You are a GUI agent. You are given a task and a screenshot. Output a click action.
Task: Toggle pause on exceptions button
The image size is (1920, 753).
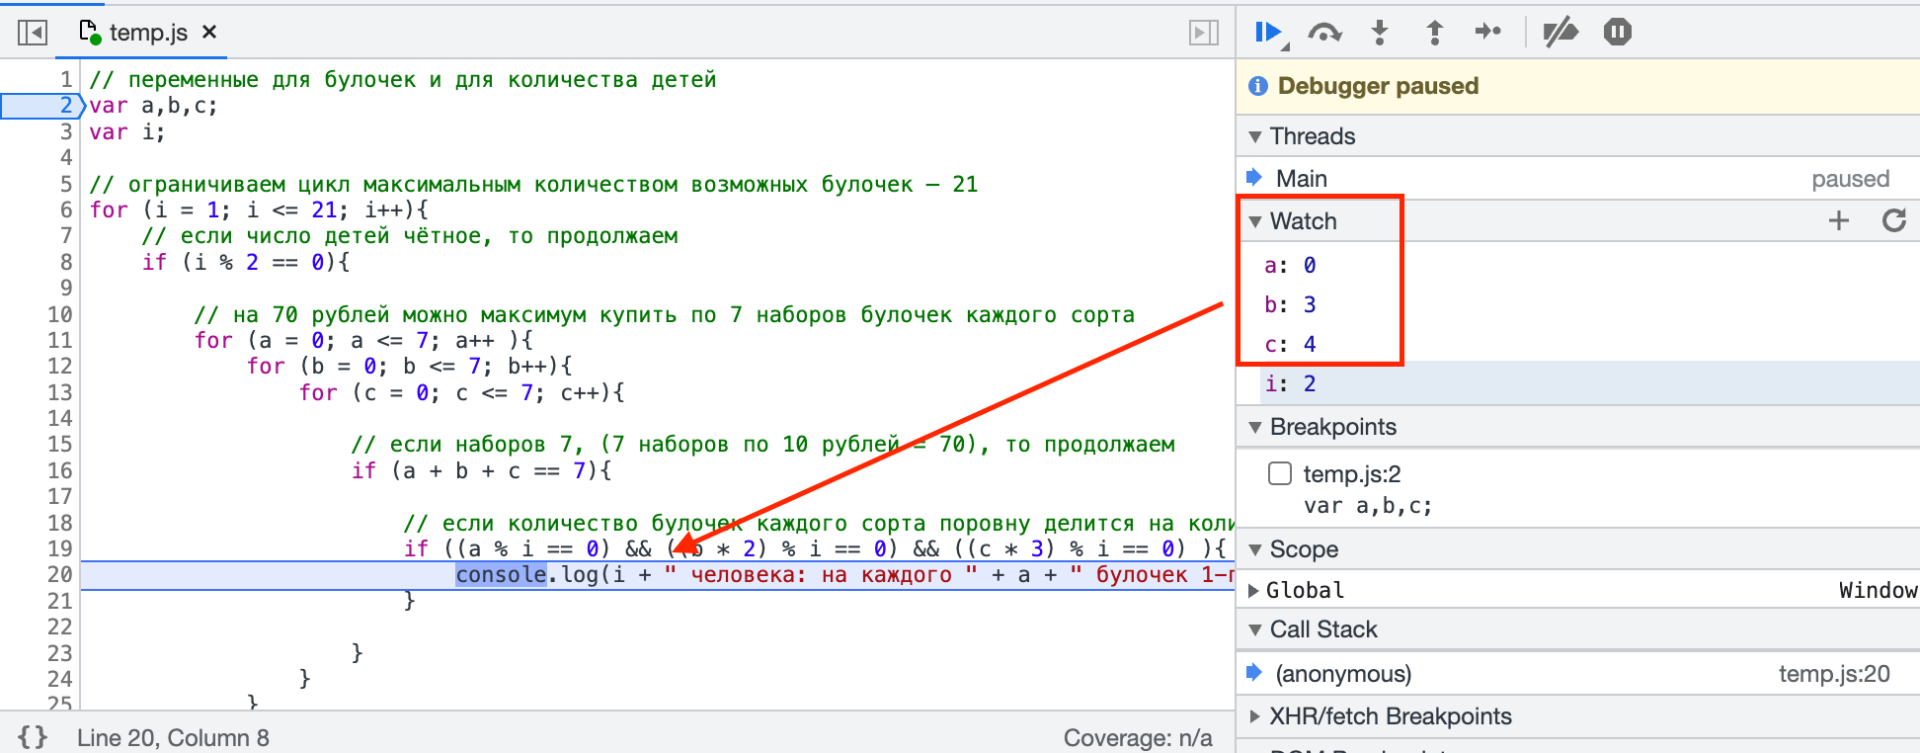1617,33
